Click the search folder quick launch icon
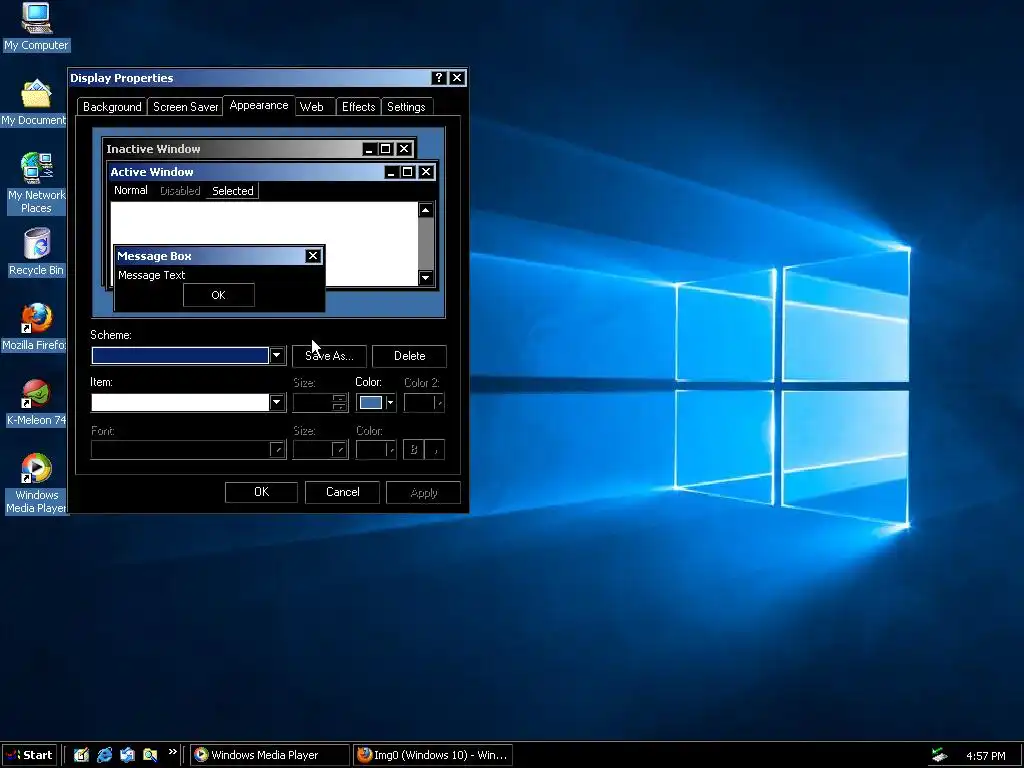This screenshot has width=1024, height=768. [x=150, y=755]
